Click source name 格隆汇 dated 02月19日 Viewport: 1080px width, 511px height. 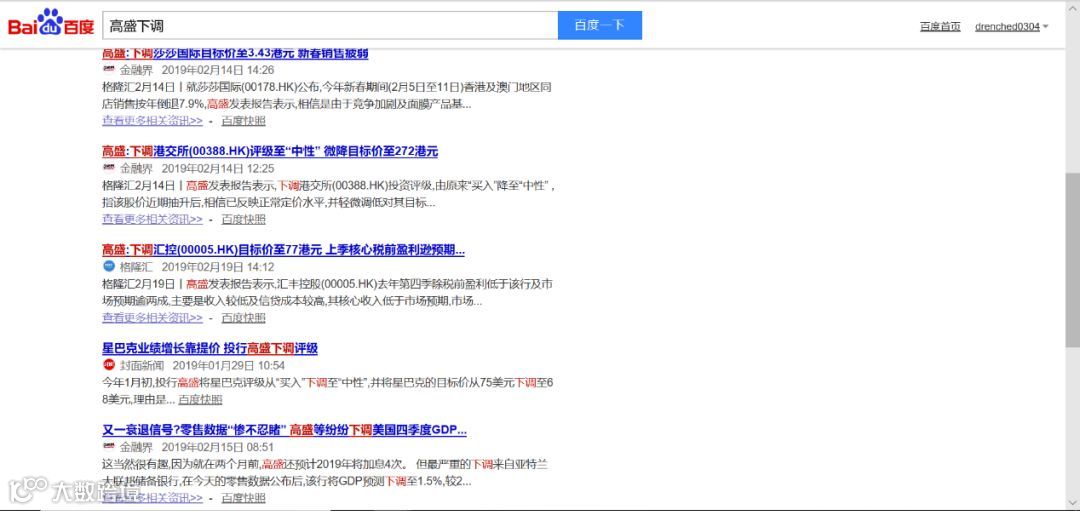pos(136,267)
